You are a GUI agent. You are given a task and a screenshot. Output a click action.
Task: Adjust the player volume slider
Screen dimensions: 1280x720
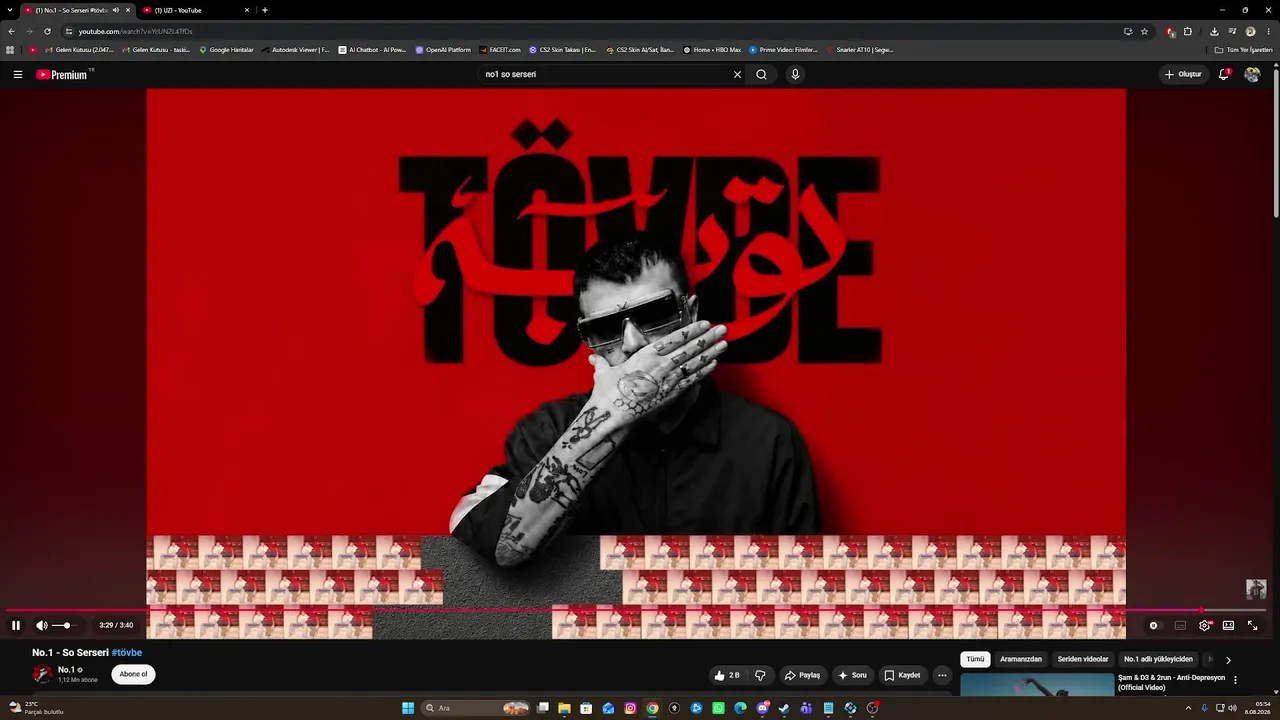click(64, 625)
